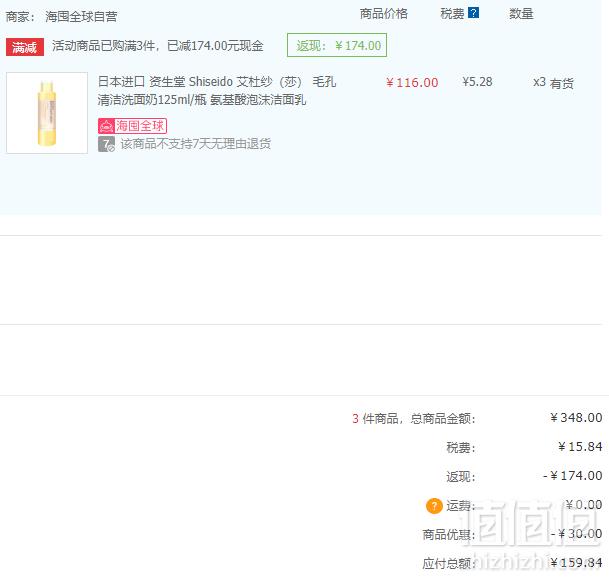Click the 商品优惠 label
The width and height of the screenshot is (609, 579).
click(449, 534)
